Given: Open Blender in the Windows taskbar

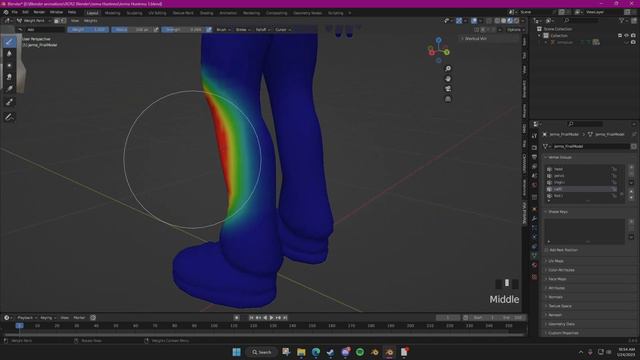Looking at the screenshot, I should click(x=389, y=352).
